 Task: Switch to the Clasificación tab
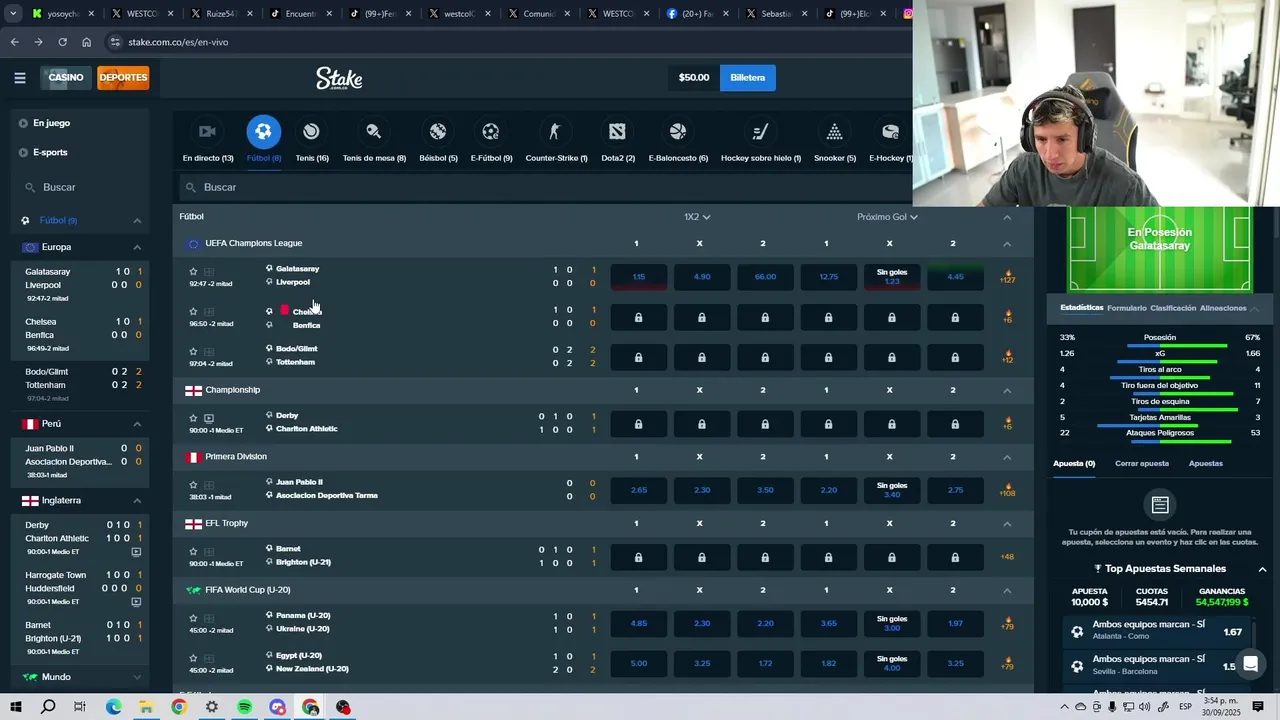[x=1173, y=308]
